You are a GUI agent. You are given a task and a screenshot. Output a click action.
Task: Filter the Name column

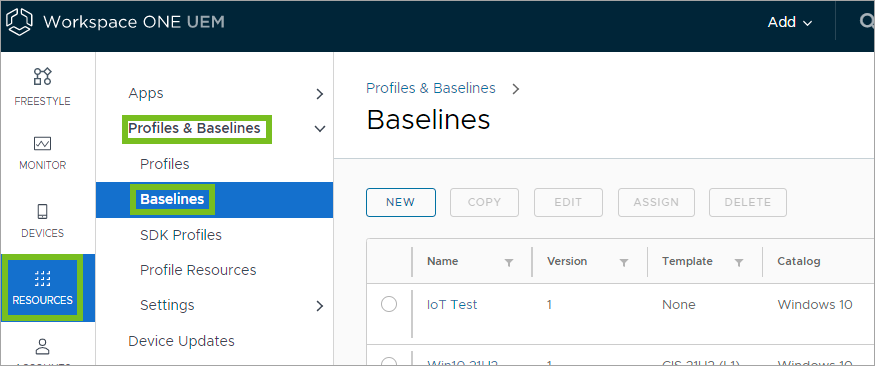click(x=509, y=262)
